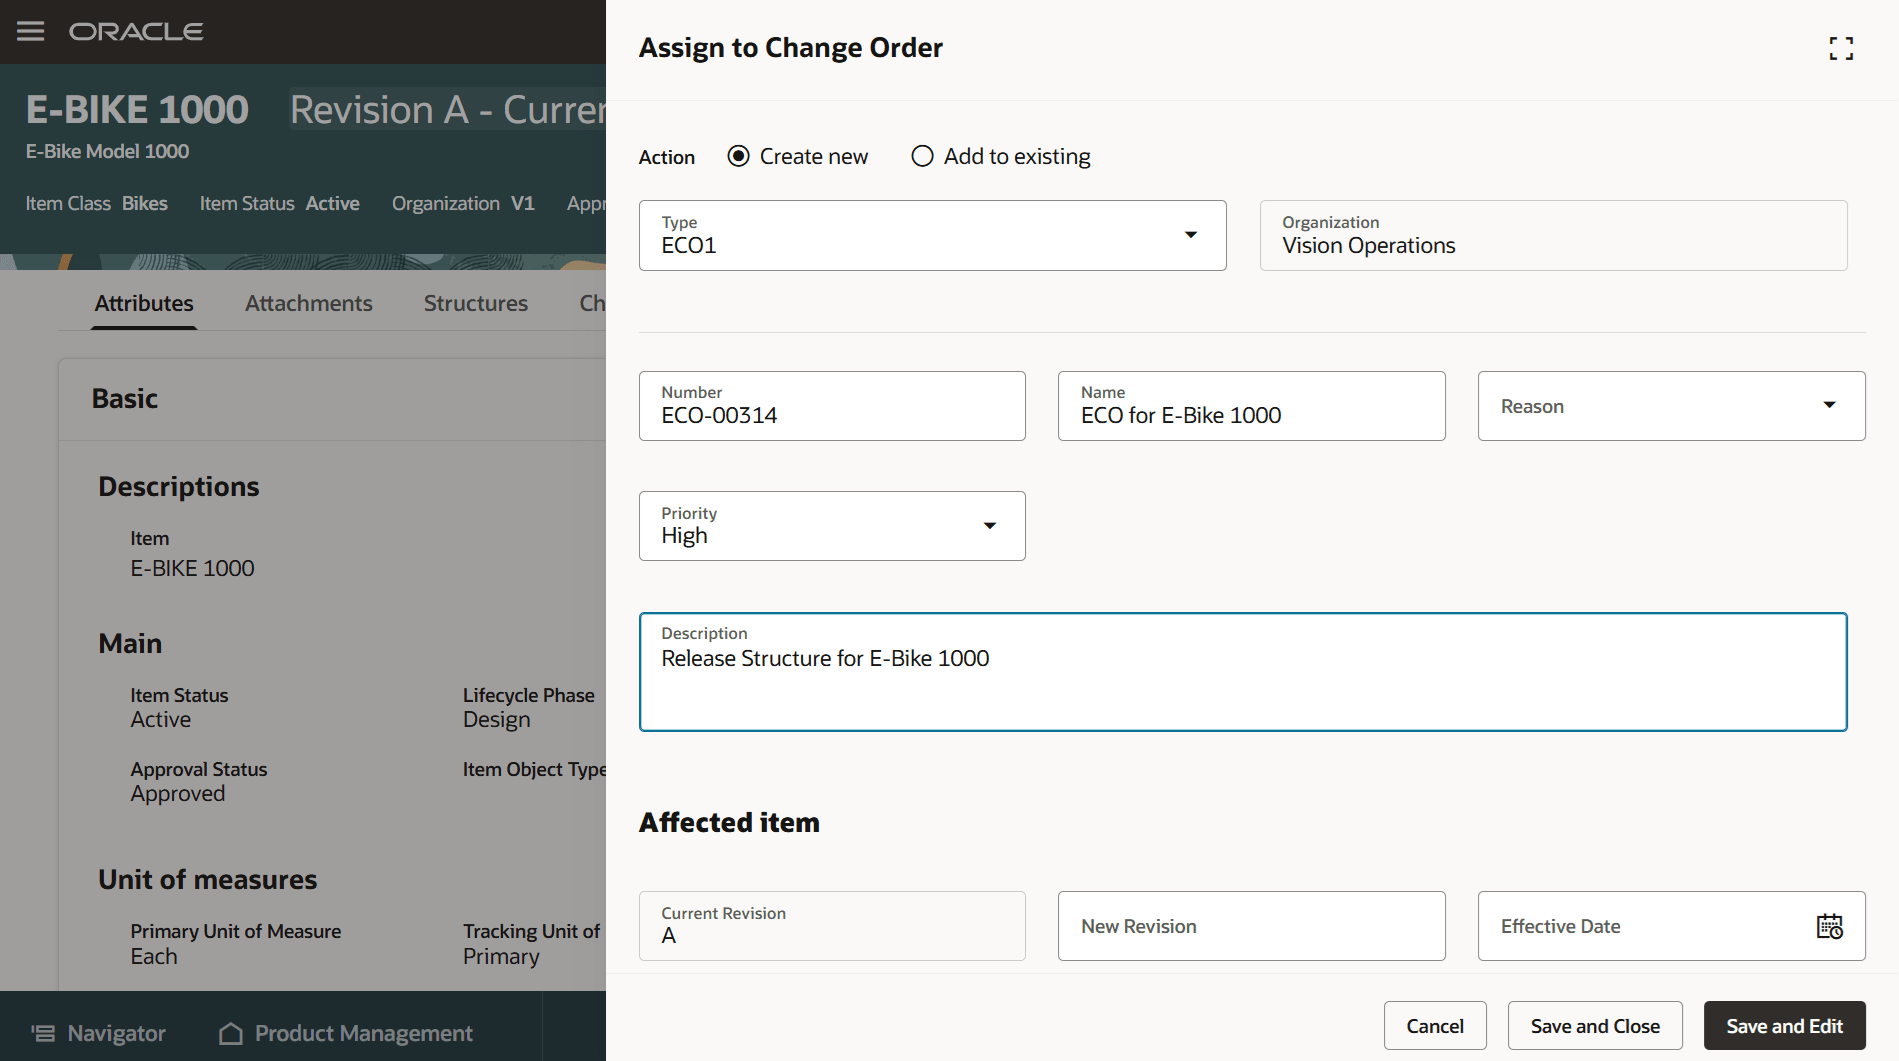Click the Unit of measures heading
The width and height of the screenshot is (1899, 1061).
click(208, 880)
